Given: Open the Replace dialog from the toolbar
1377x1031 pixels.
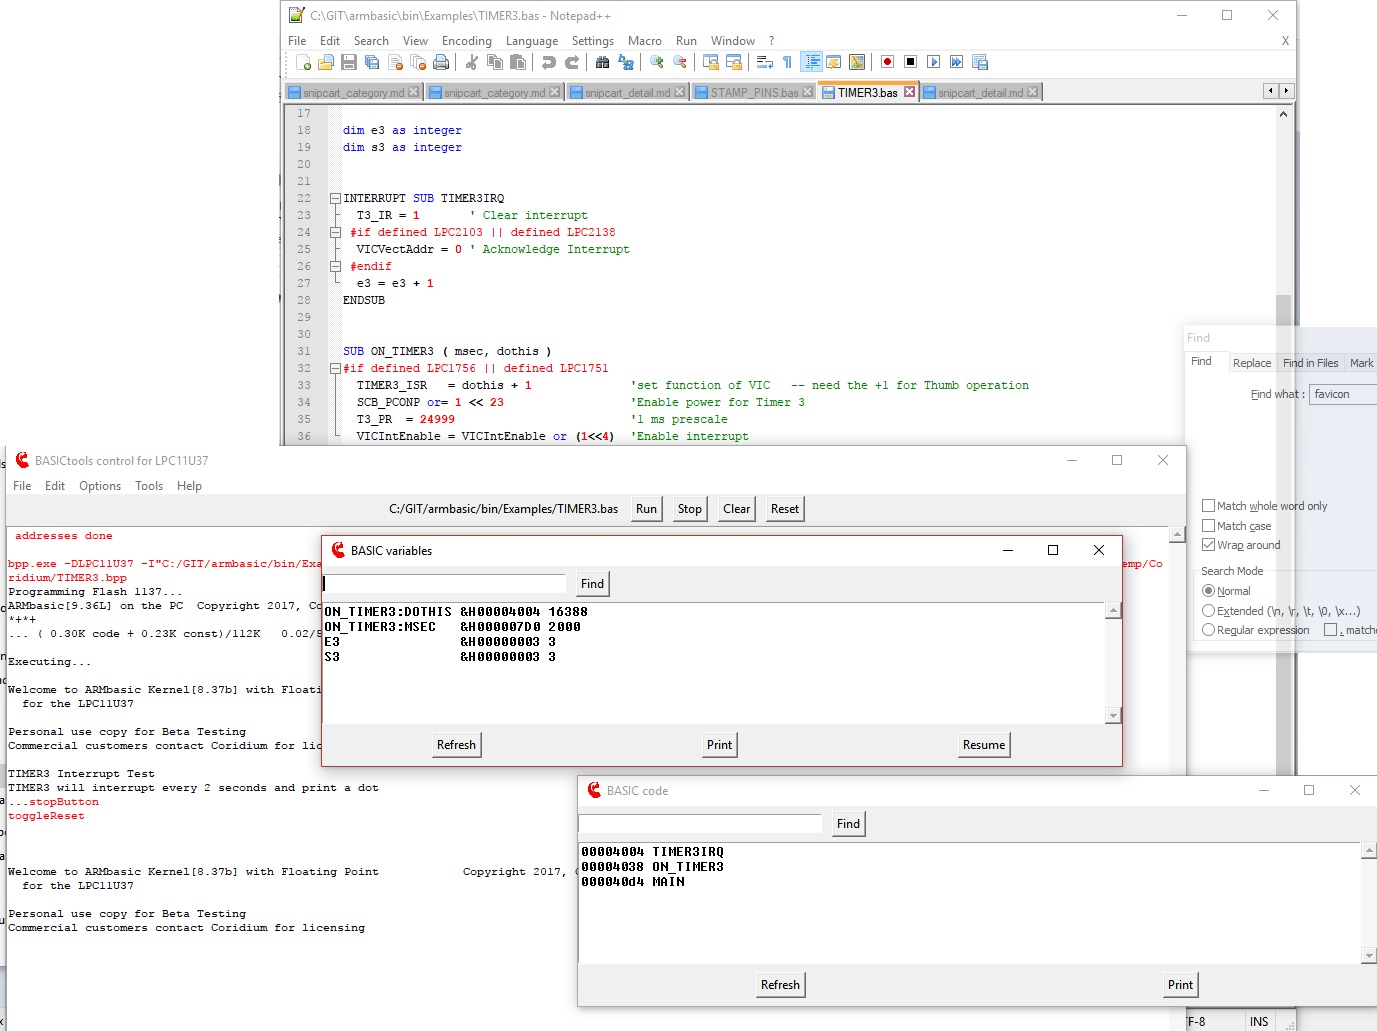Looking at the screenshot, I should click(626, 62).
